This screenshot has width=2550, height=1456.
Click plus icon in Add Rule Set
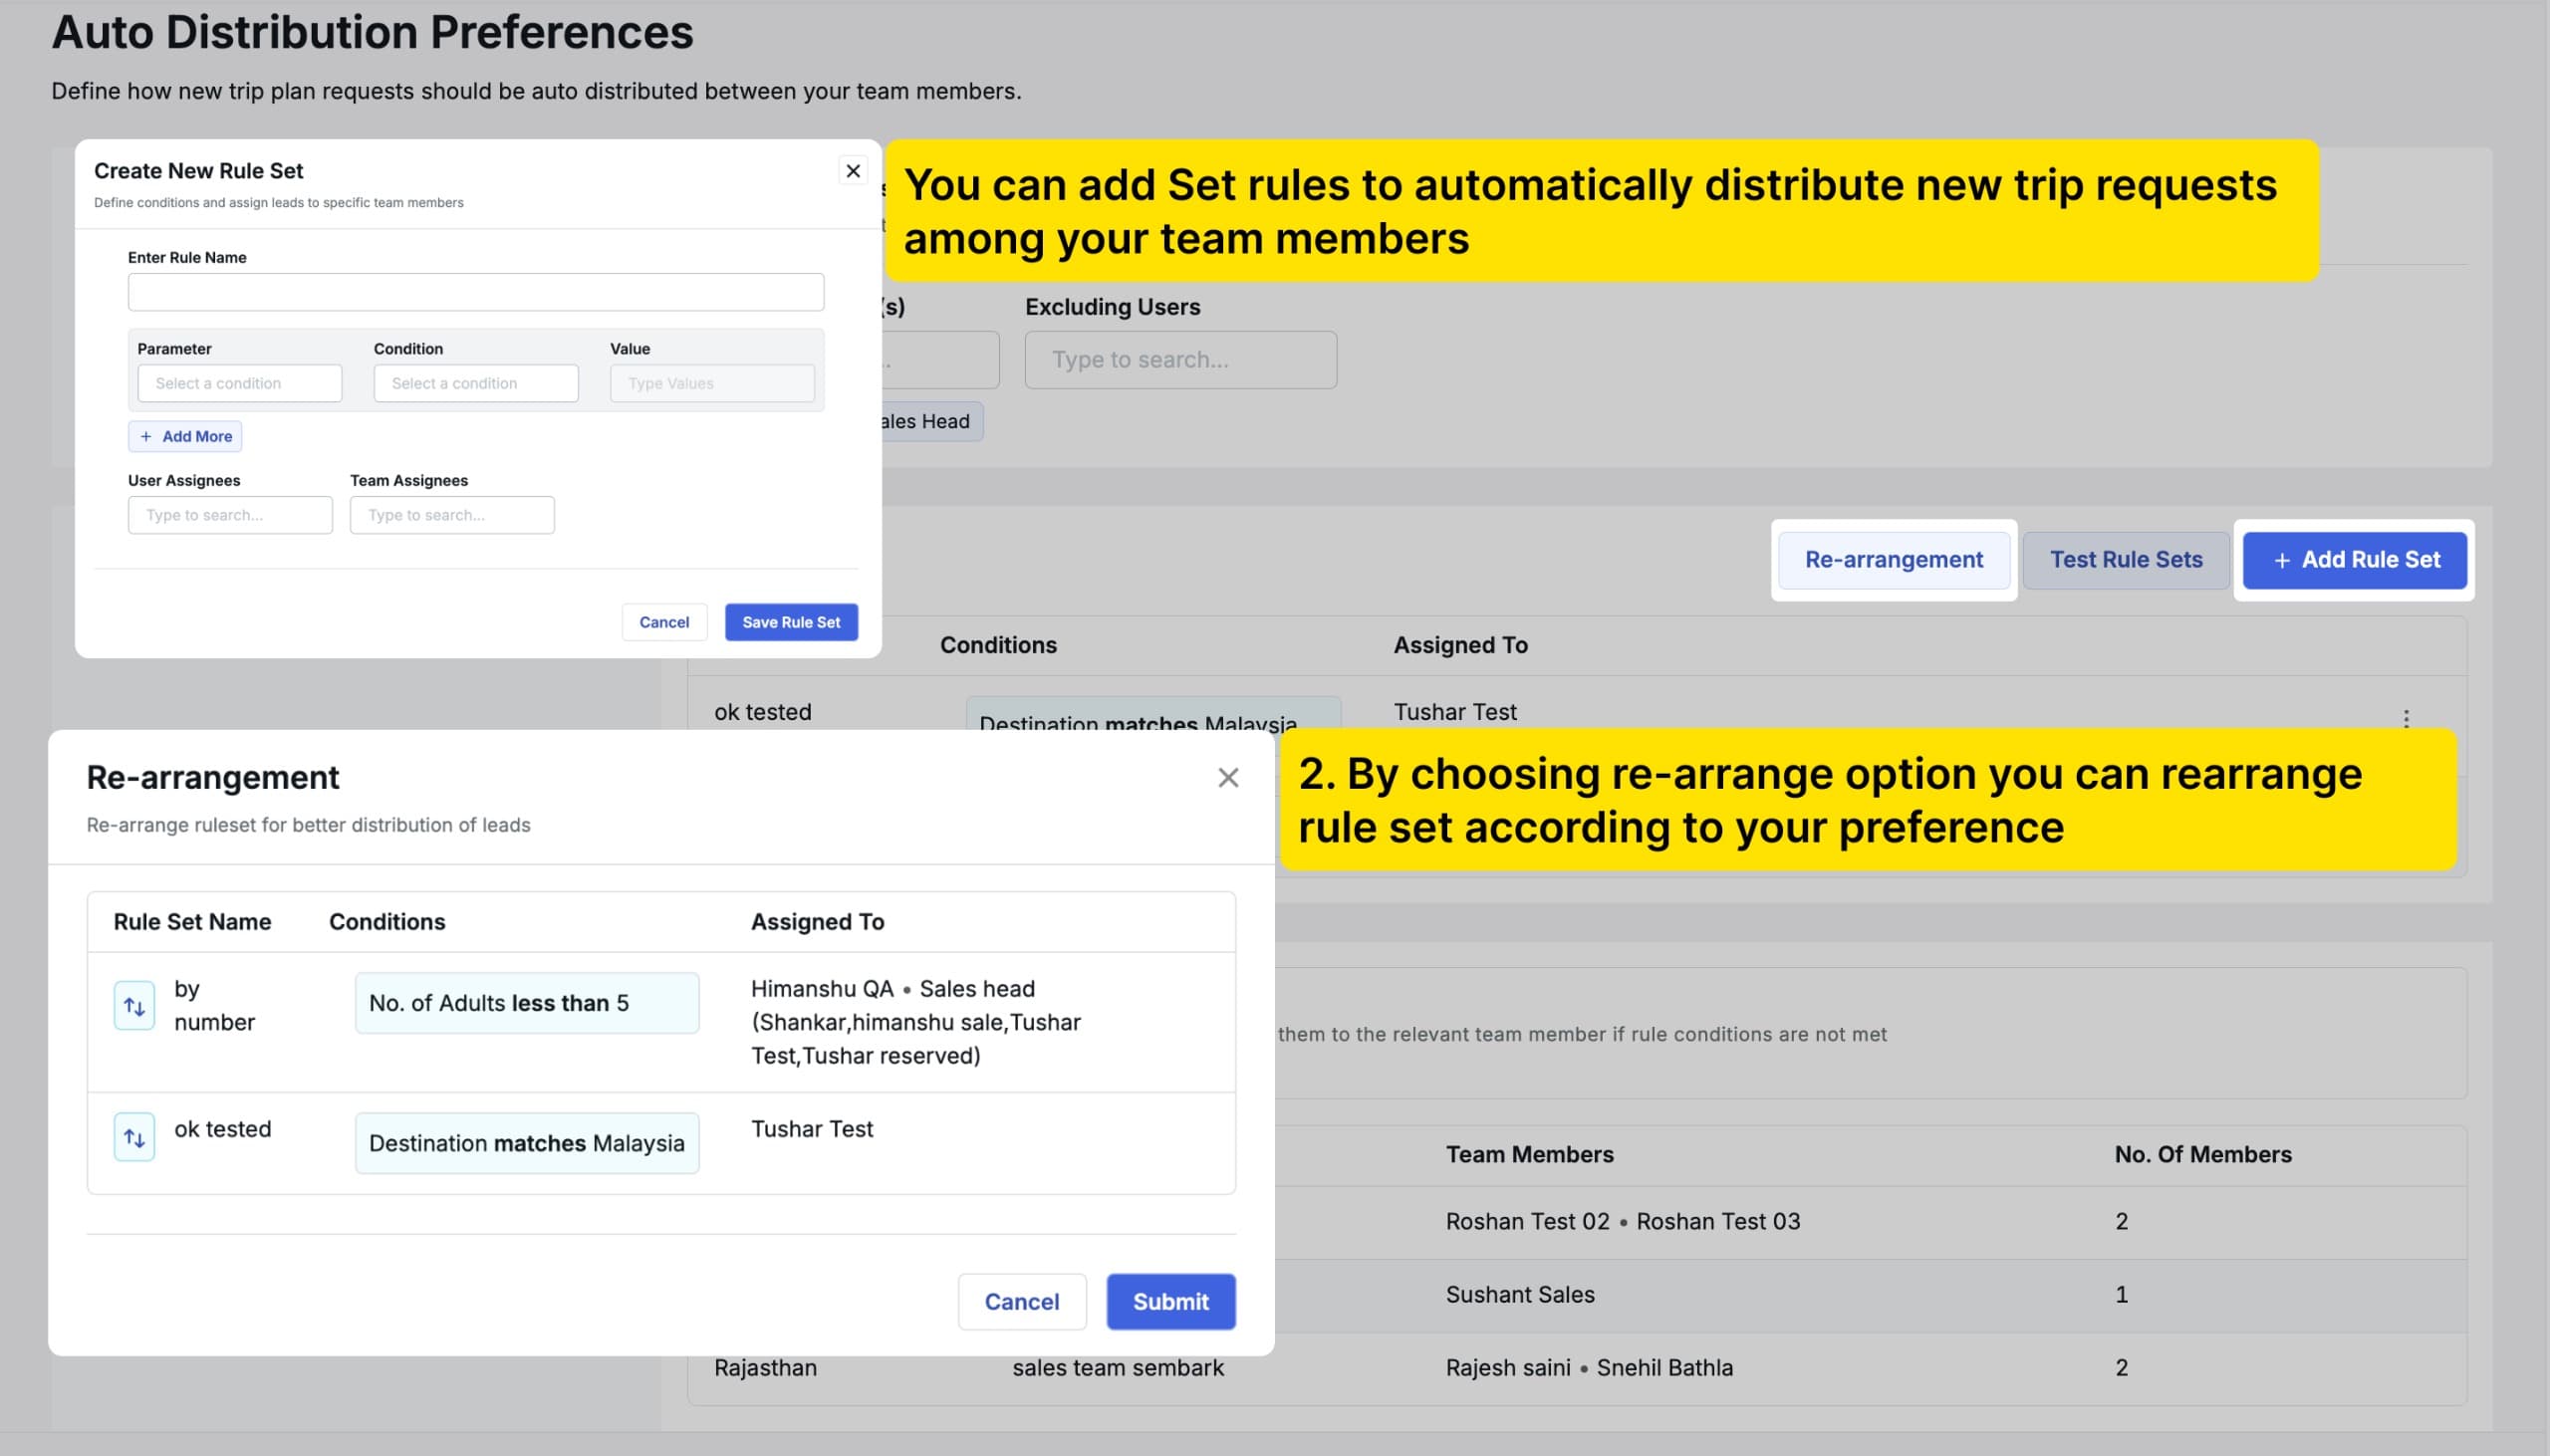[2281, 561]
